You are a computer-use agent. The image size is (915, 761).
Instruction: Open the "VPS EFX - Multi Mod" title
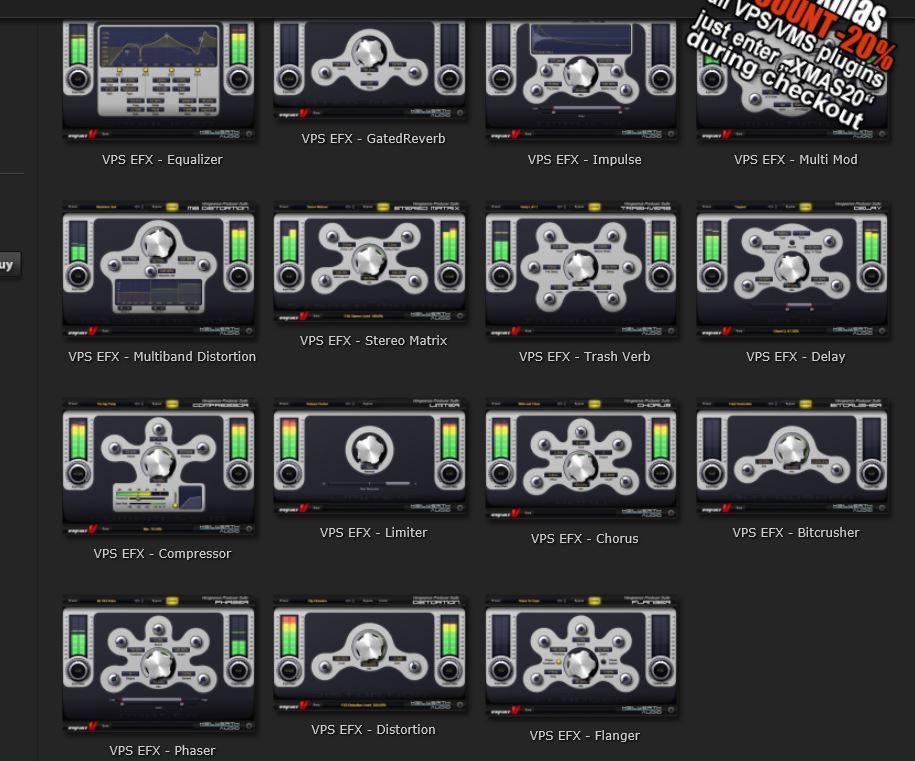[x=796, y=159]
